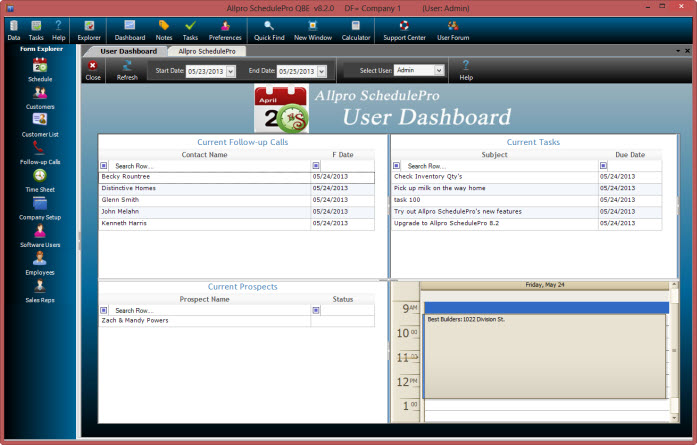Toggle the Explorer panel
The image size is (697, 445).
89,31
